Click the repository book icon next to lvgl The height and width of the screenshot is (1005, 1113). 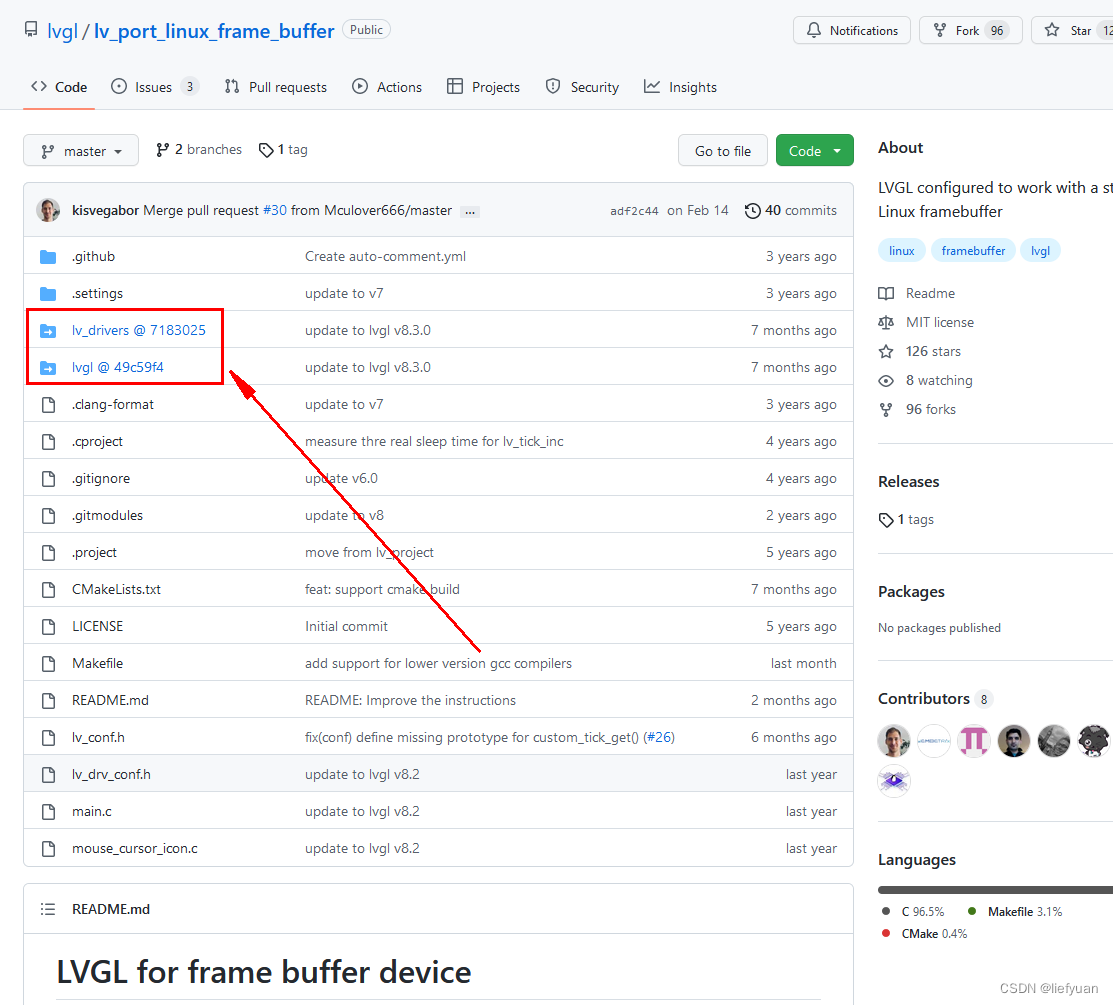(x=31, y=30)
